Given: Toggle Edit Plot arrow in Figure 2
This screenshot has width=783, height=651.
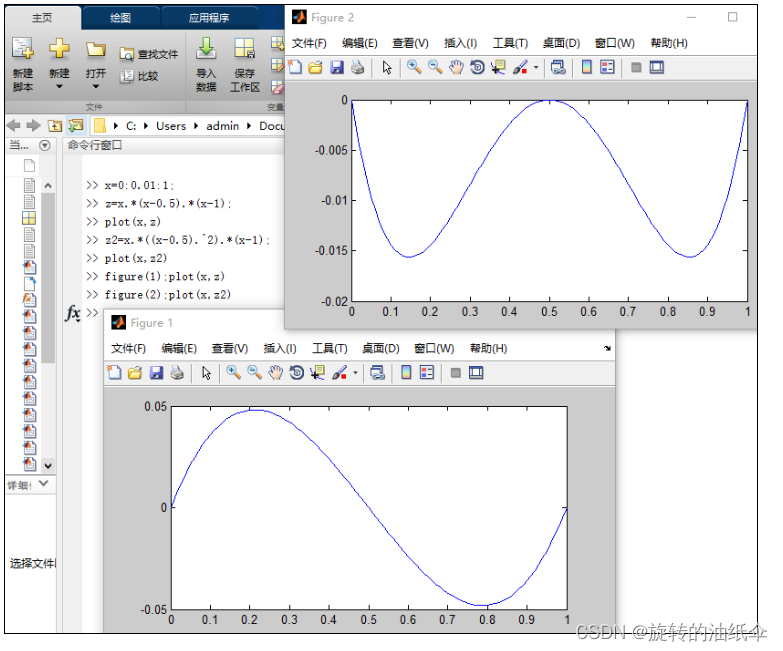Looking at the screenshot, I should pyautogui.click(x=387, y=67).
